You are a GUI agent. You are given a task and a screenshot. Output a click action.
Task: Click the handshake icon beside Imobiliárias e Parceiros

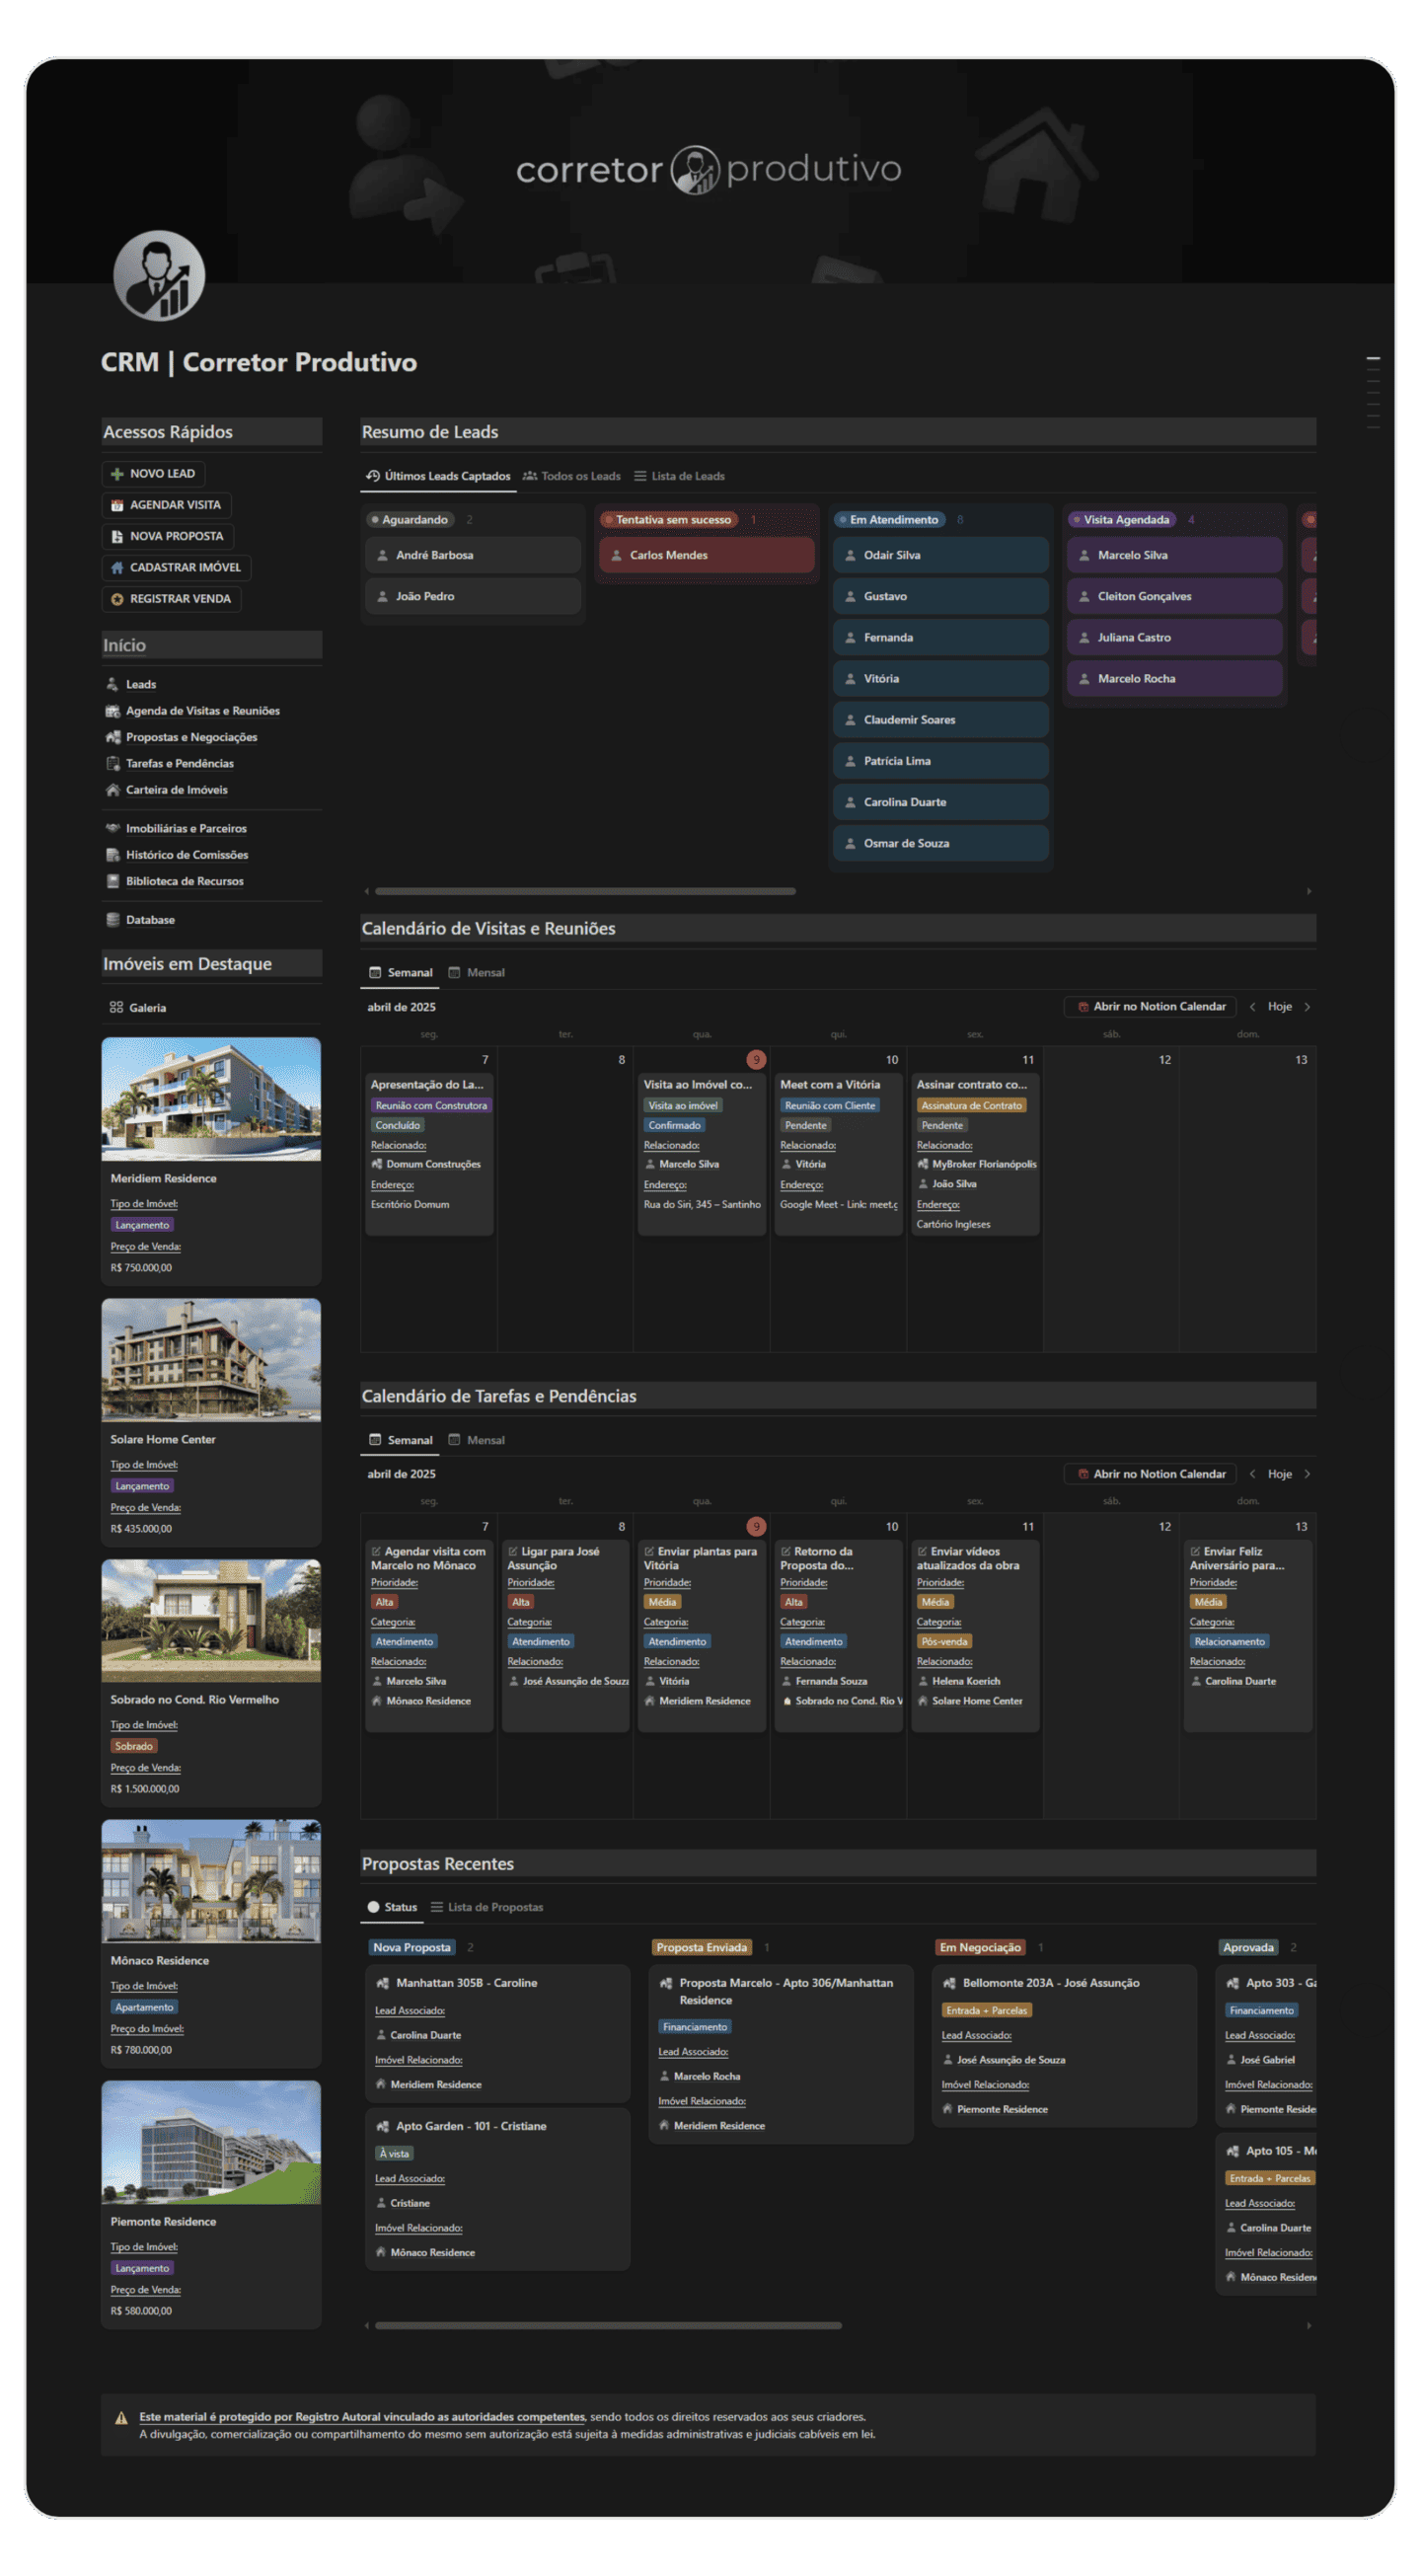coord(113,828)
